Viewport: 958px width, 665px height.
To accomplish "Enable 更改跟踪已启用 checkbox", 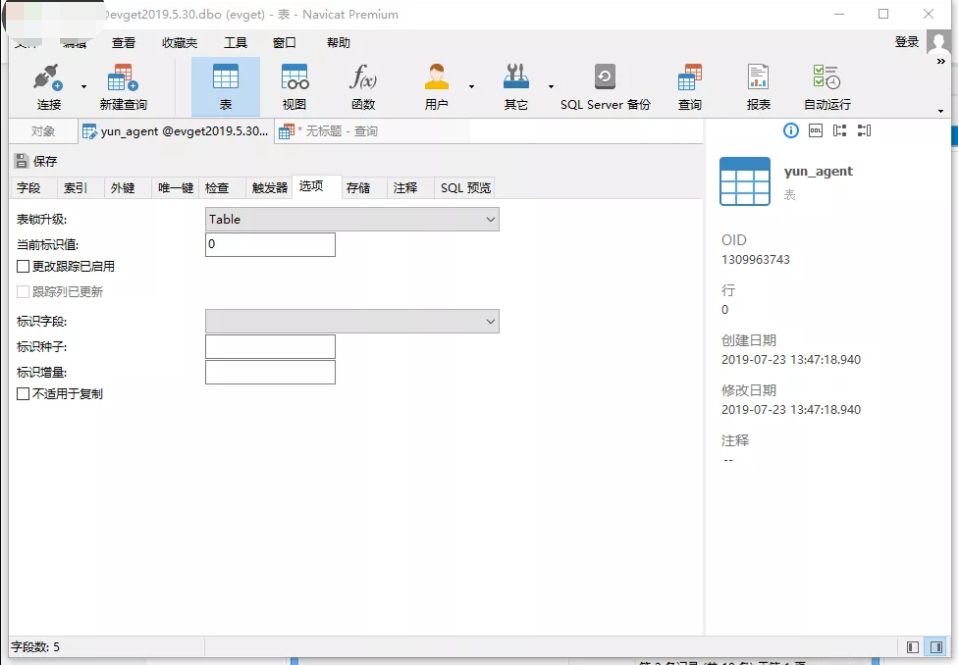I will [23, 266].
